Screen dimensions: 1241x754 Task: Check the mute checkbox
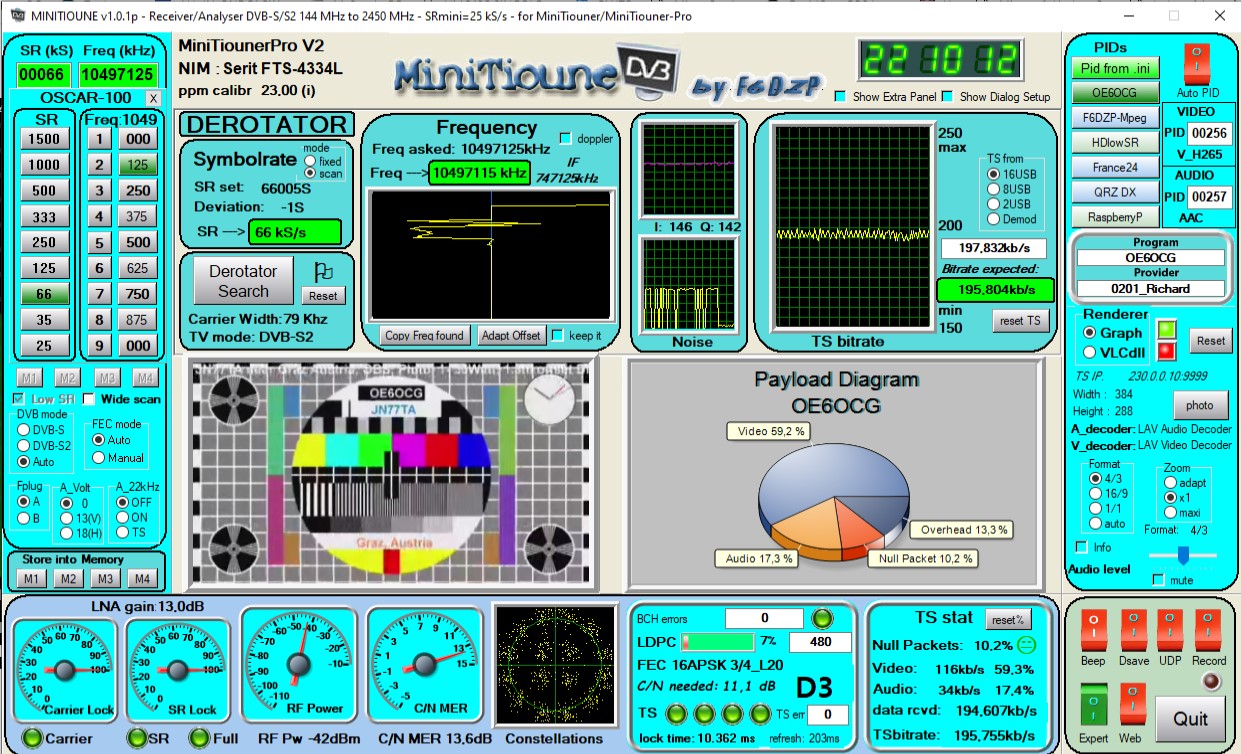[1159, 579]
